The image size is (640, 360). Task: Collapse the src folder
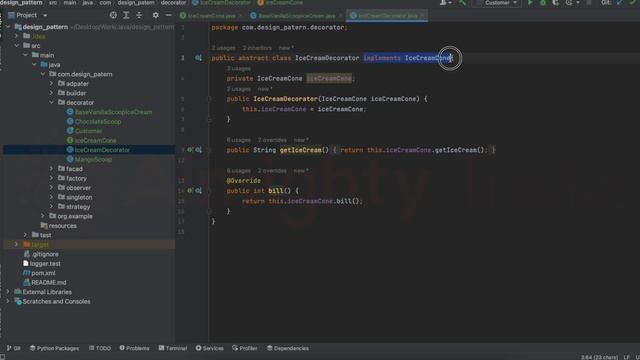click(x=17, y=46)
